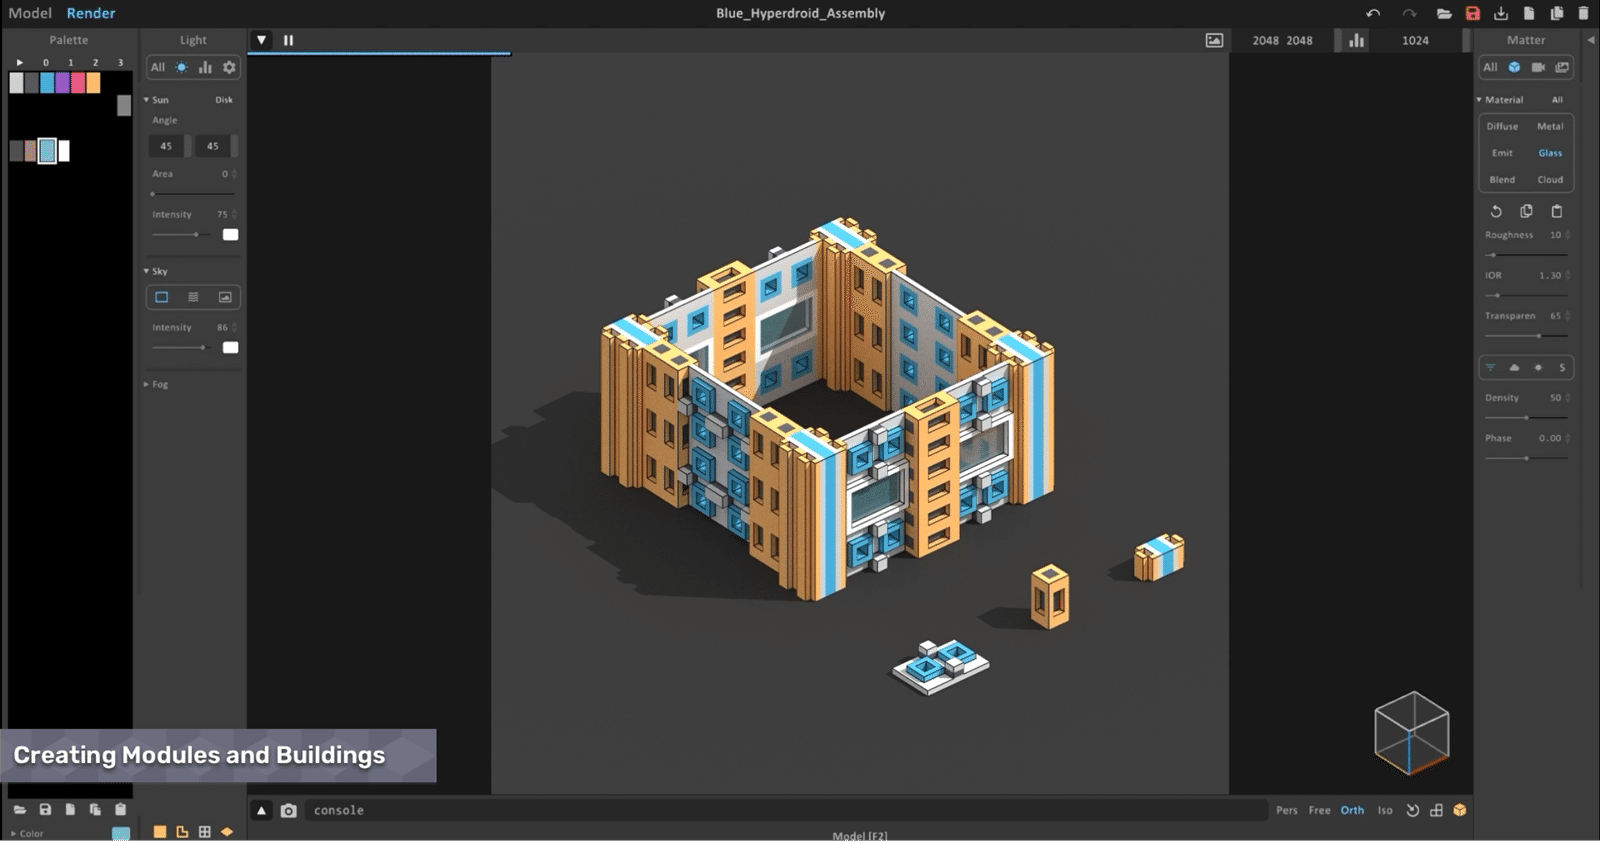
Task: Collapse the Material section
Action: [x=1479, y=100]
